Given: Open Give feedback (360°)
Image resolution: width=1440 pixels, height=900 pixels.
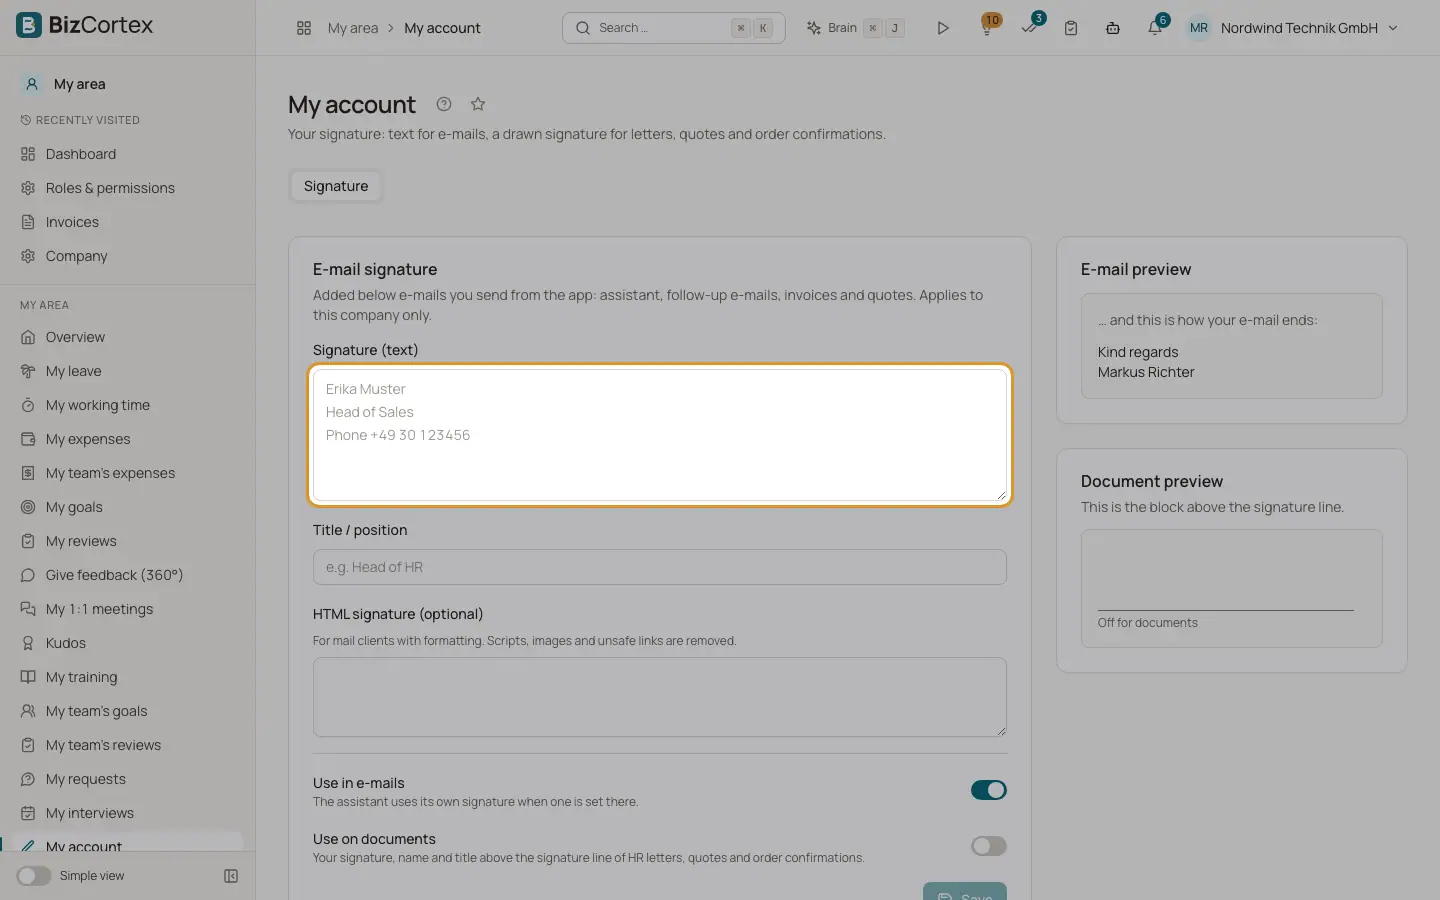Looking at the screenshot, I should [x=128, y=575].
